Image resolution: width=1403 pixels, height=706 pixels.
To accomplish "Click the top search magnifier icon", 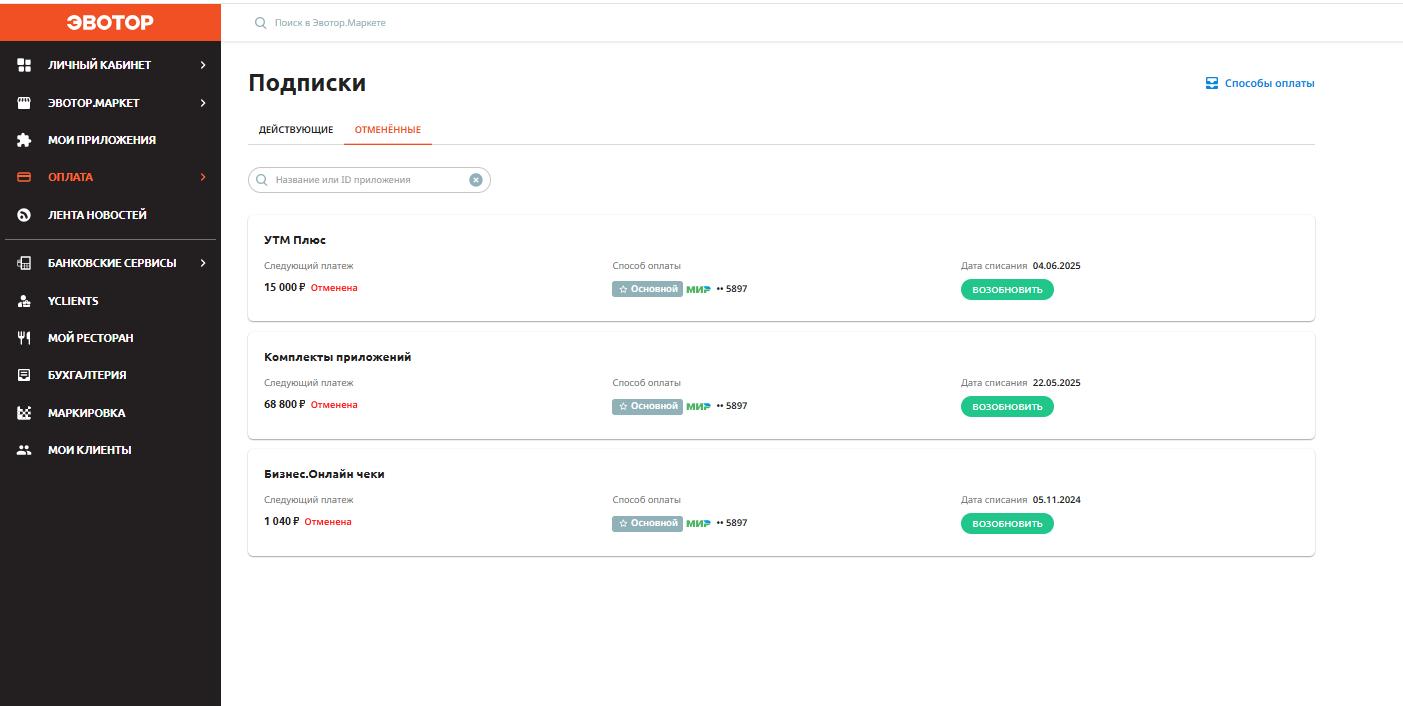I will point(261,22).
